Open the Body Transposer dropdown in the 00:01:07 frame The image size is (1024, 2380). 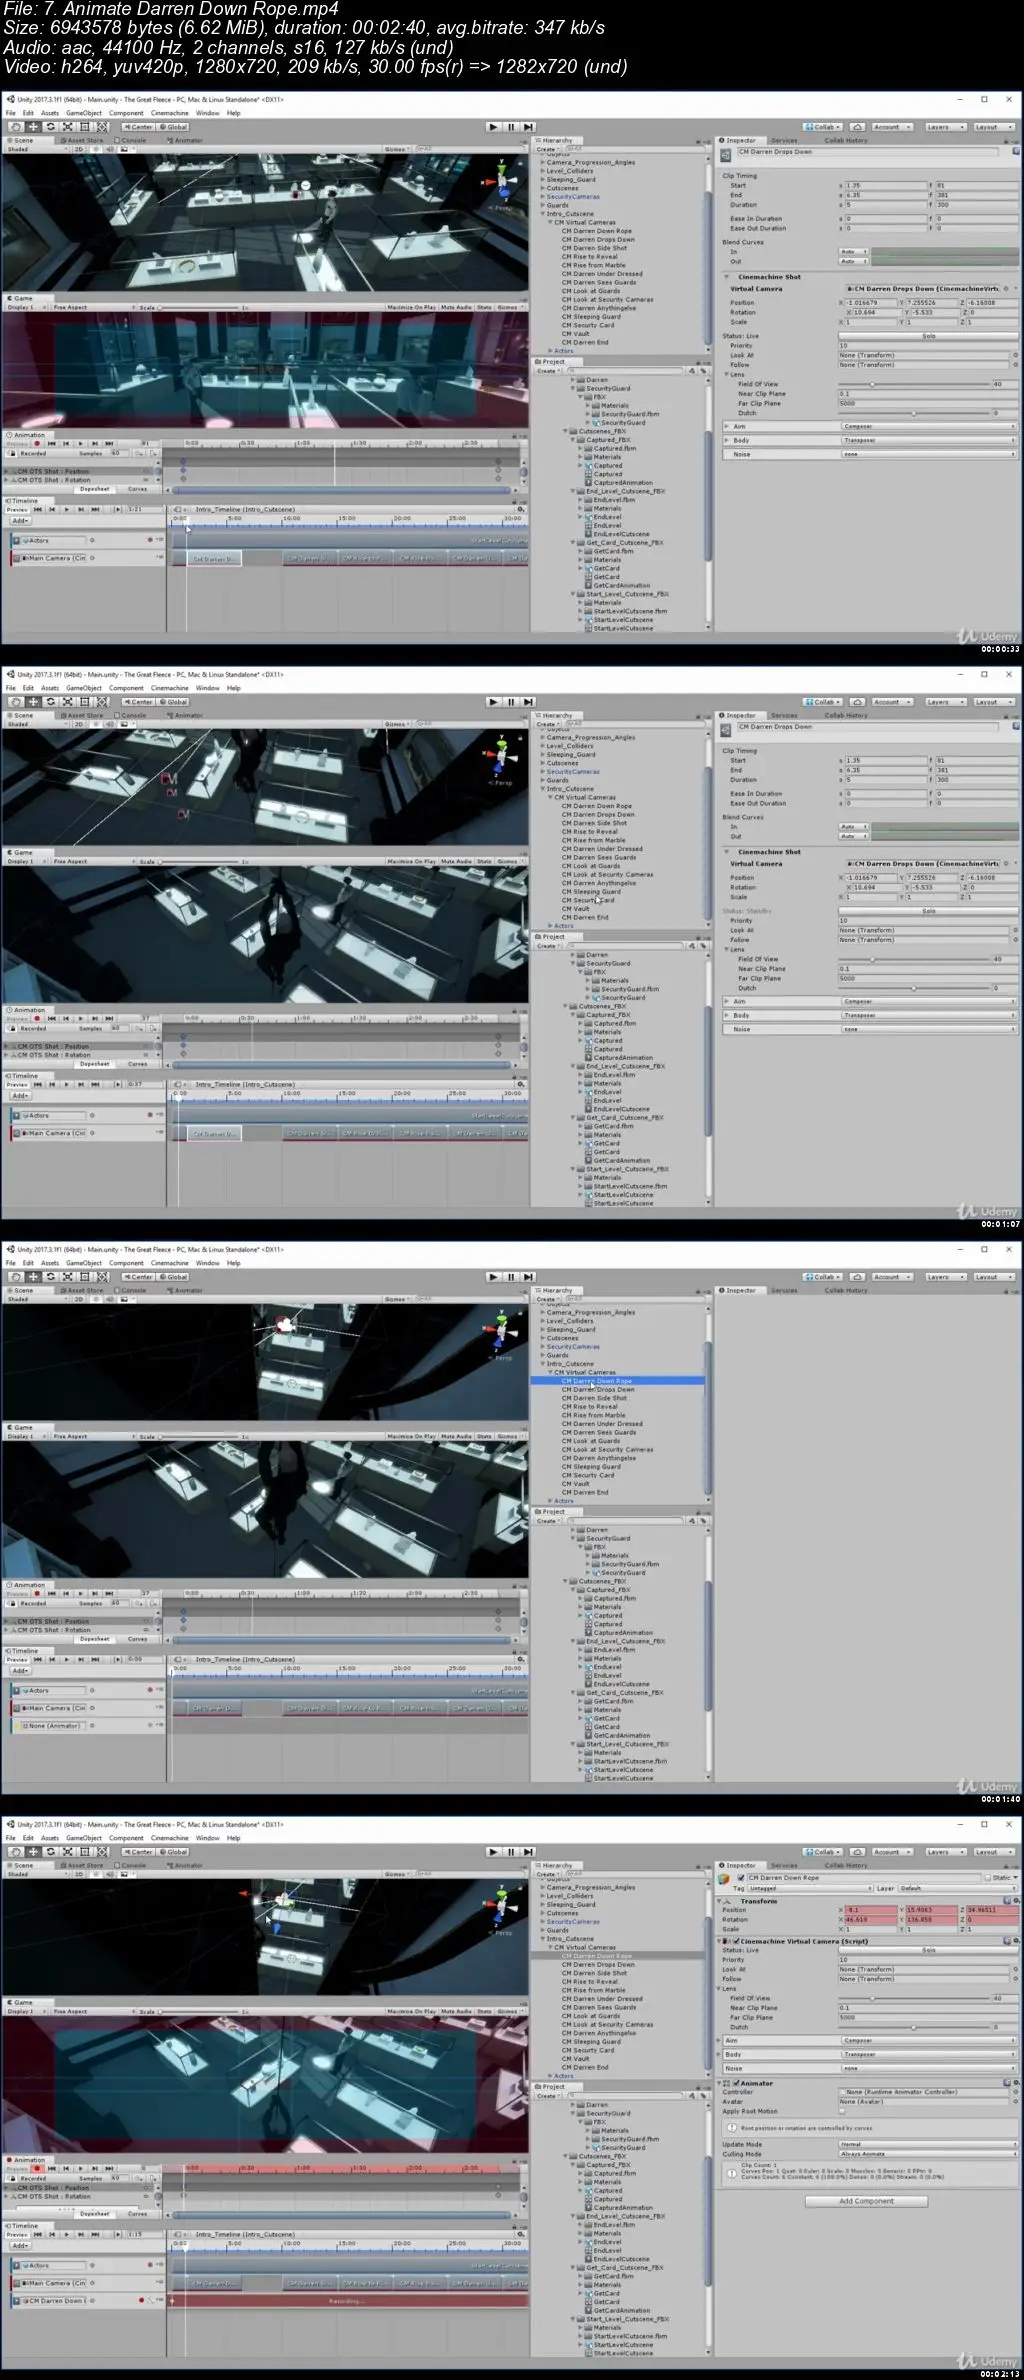pyautogui.click(x=927, y=1015)
